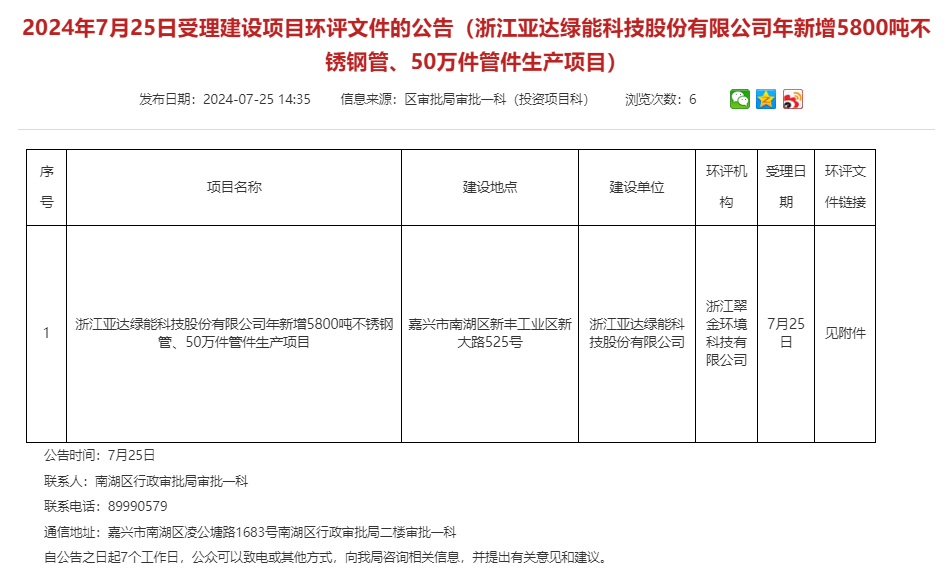Click the 通信地址 mailing address line
950x571 pixels.
pyautogui.click(x=250, y=532)
